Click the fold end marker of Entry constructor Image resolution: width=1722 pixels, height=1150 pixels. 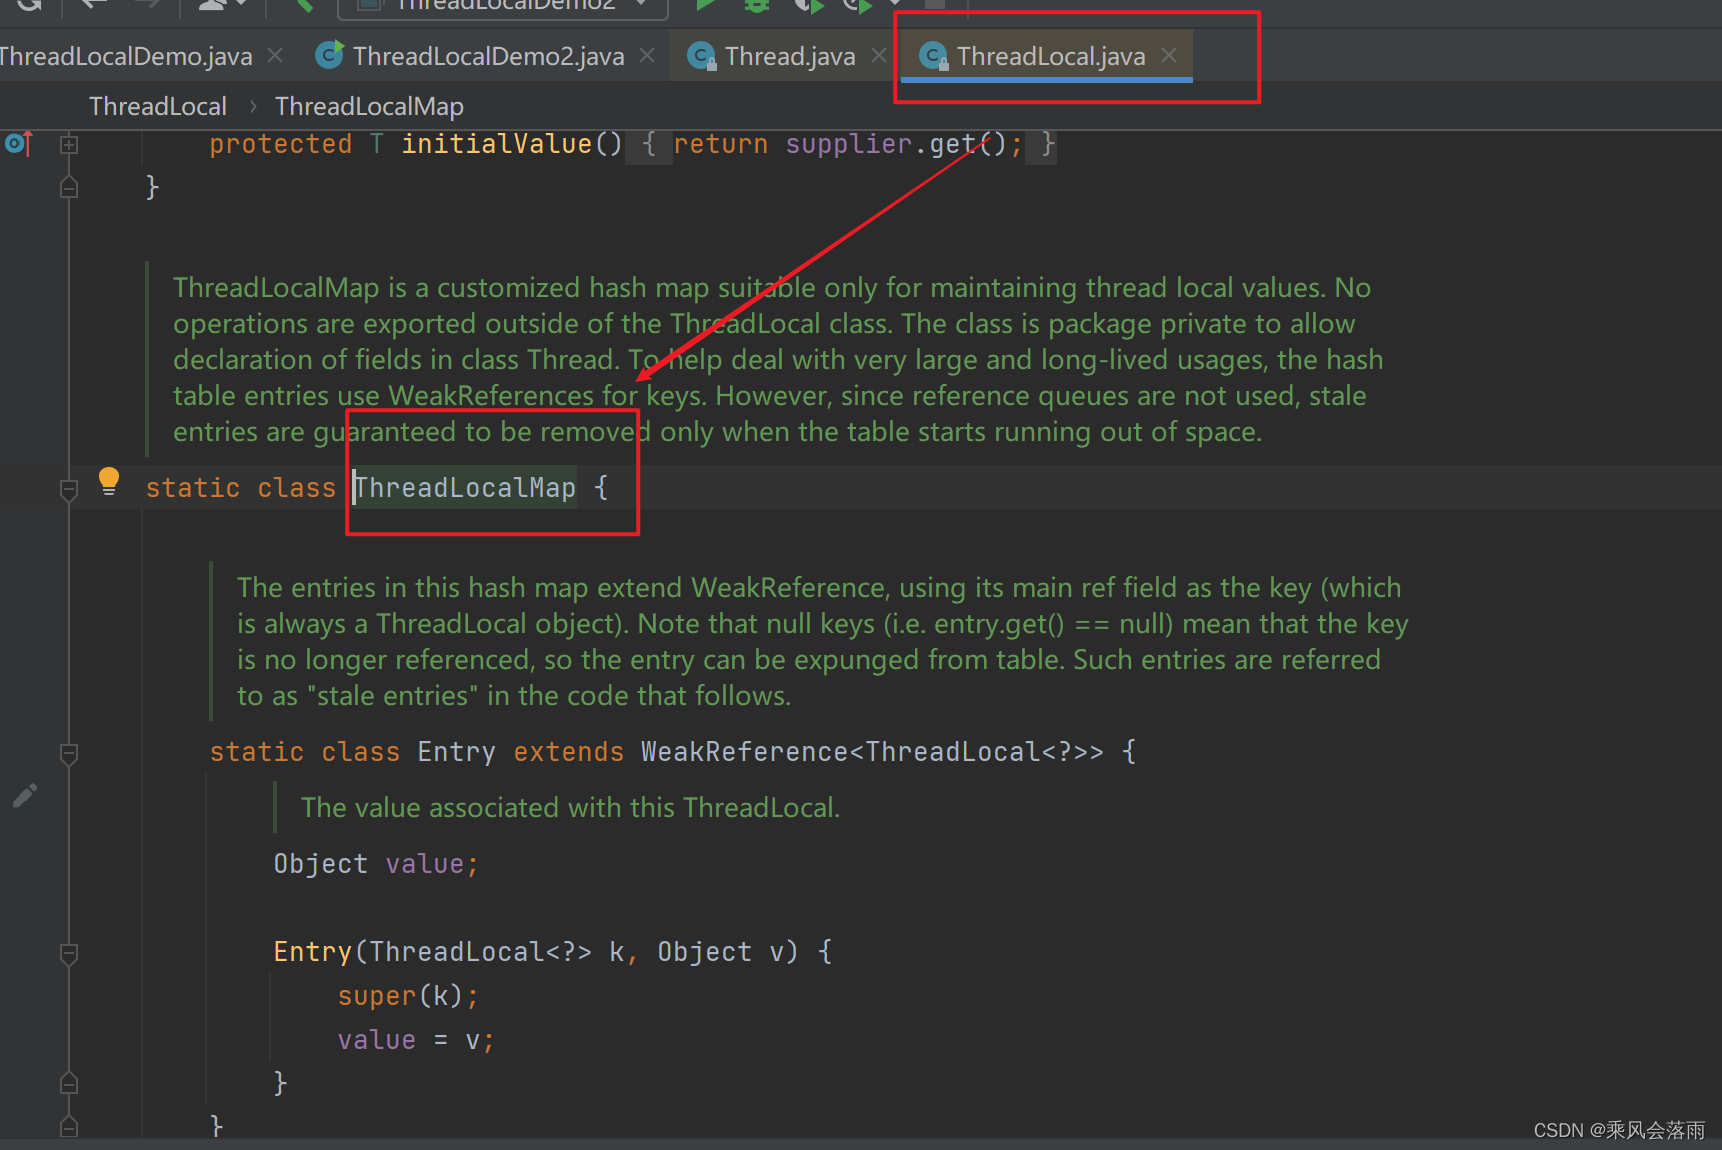pos(69,1083)
